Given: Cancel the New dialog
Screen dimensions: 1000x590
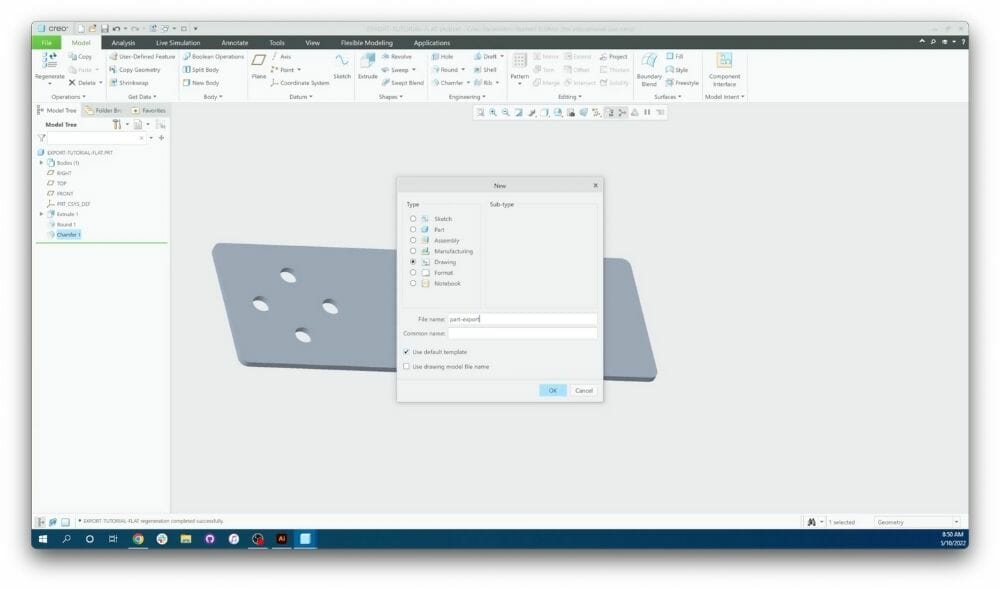Looking at the screenshot, I should 584,391.
